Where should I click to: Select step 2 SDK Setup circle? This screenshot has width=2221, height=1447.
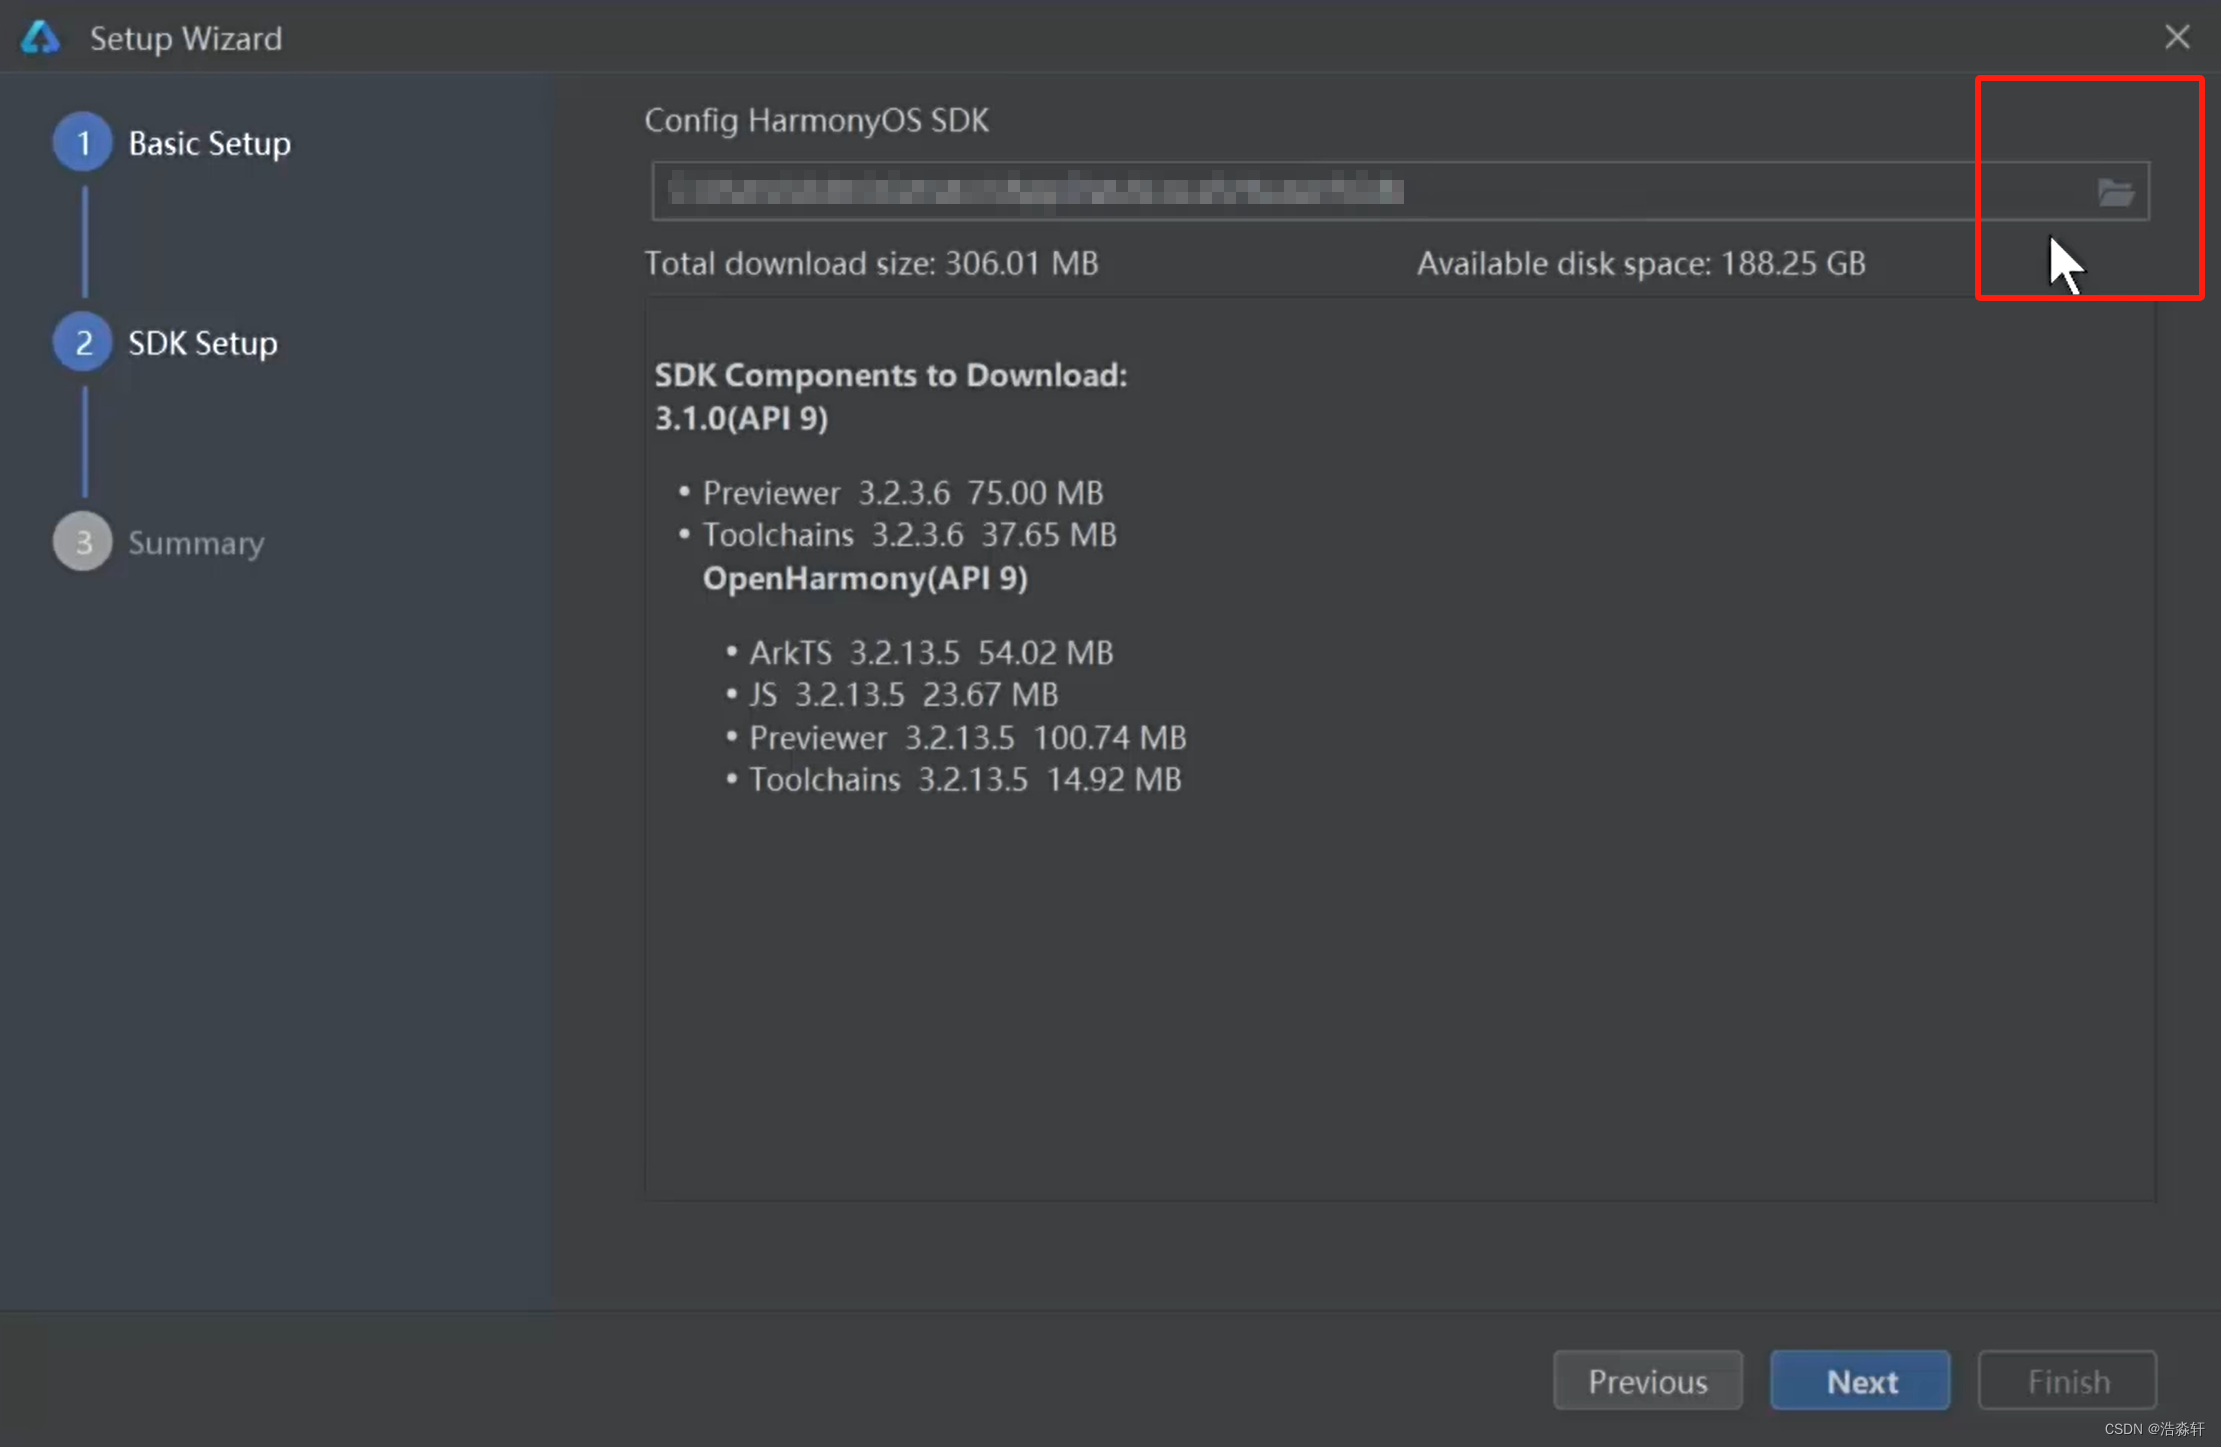click(x=83, y=342)
